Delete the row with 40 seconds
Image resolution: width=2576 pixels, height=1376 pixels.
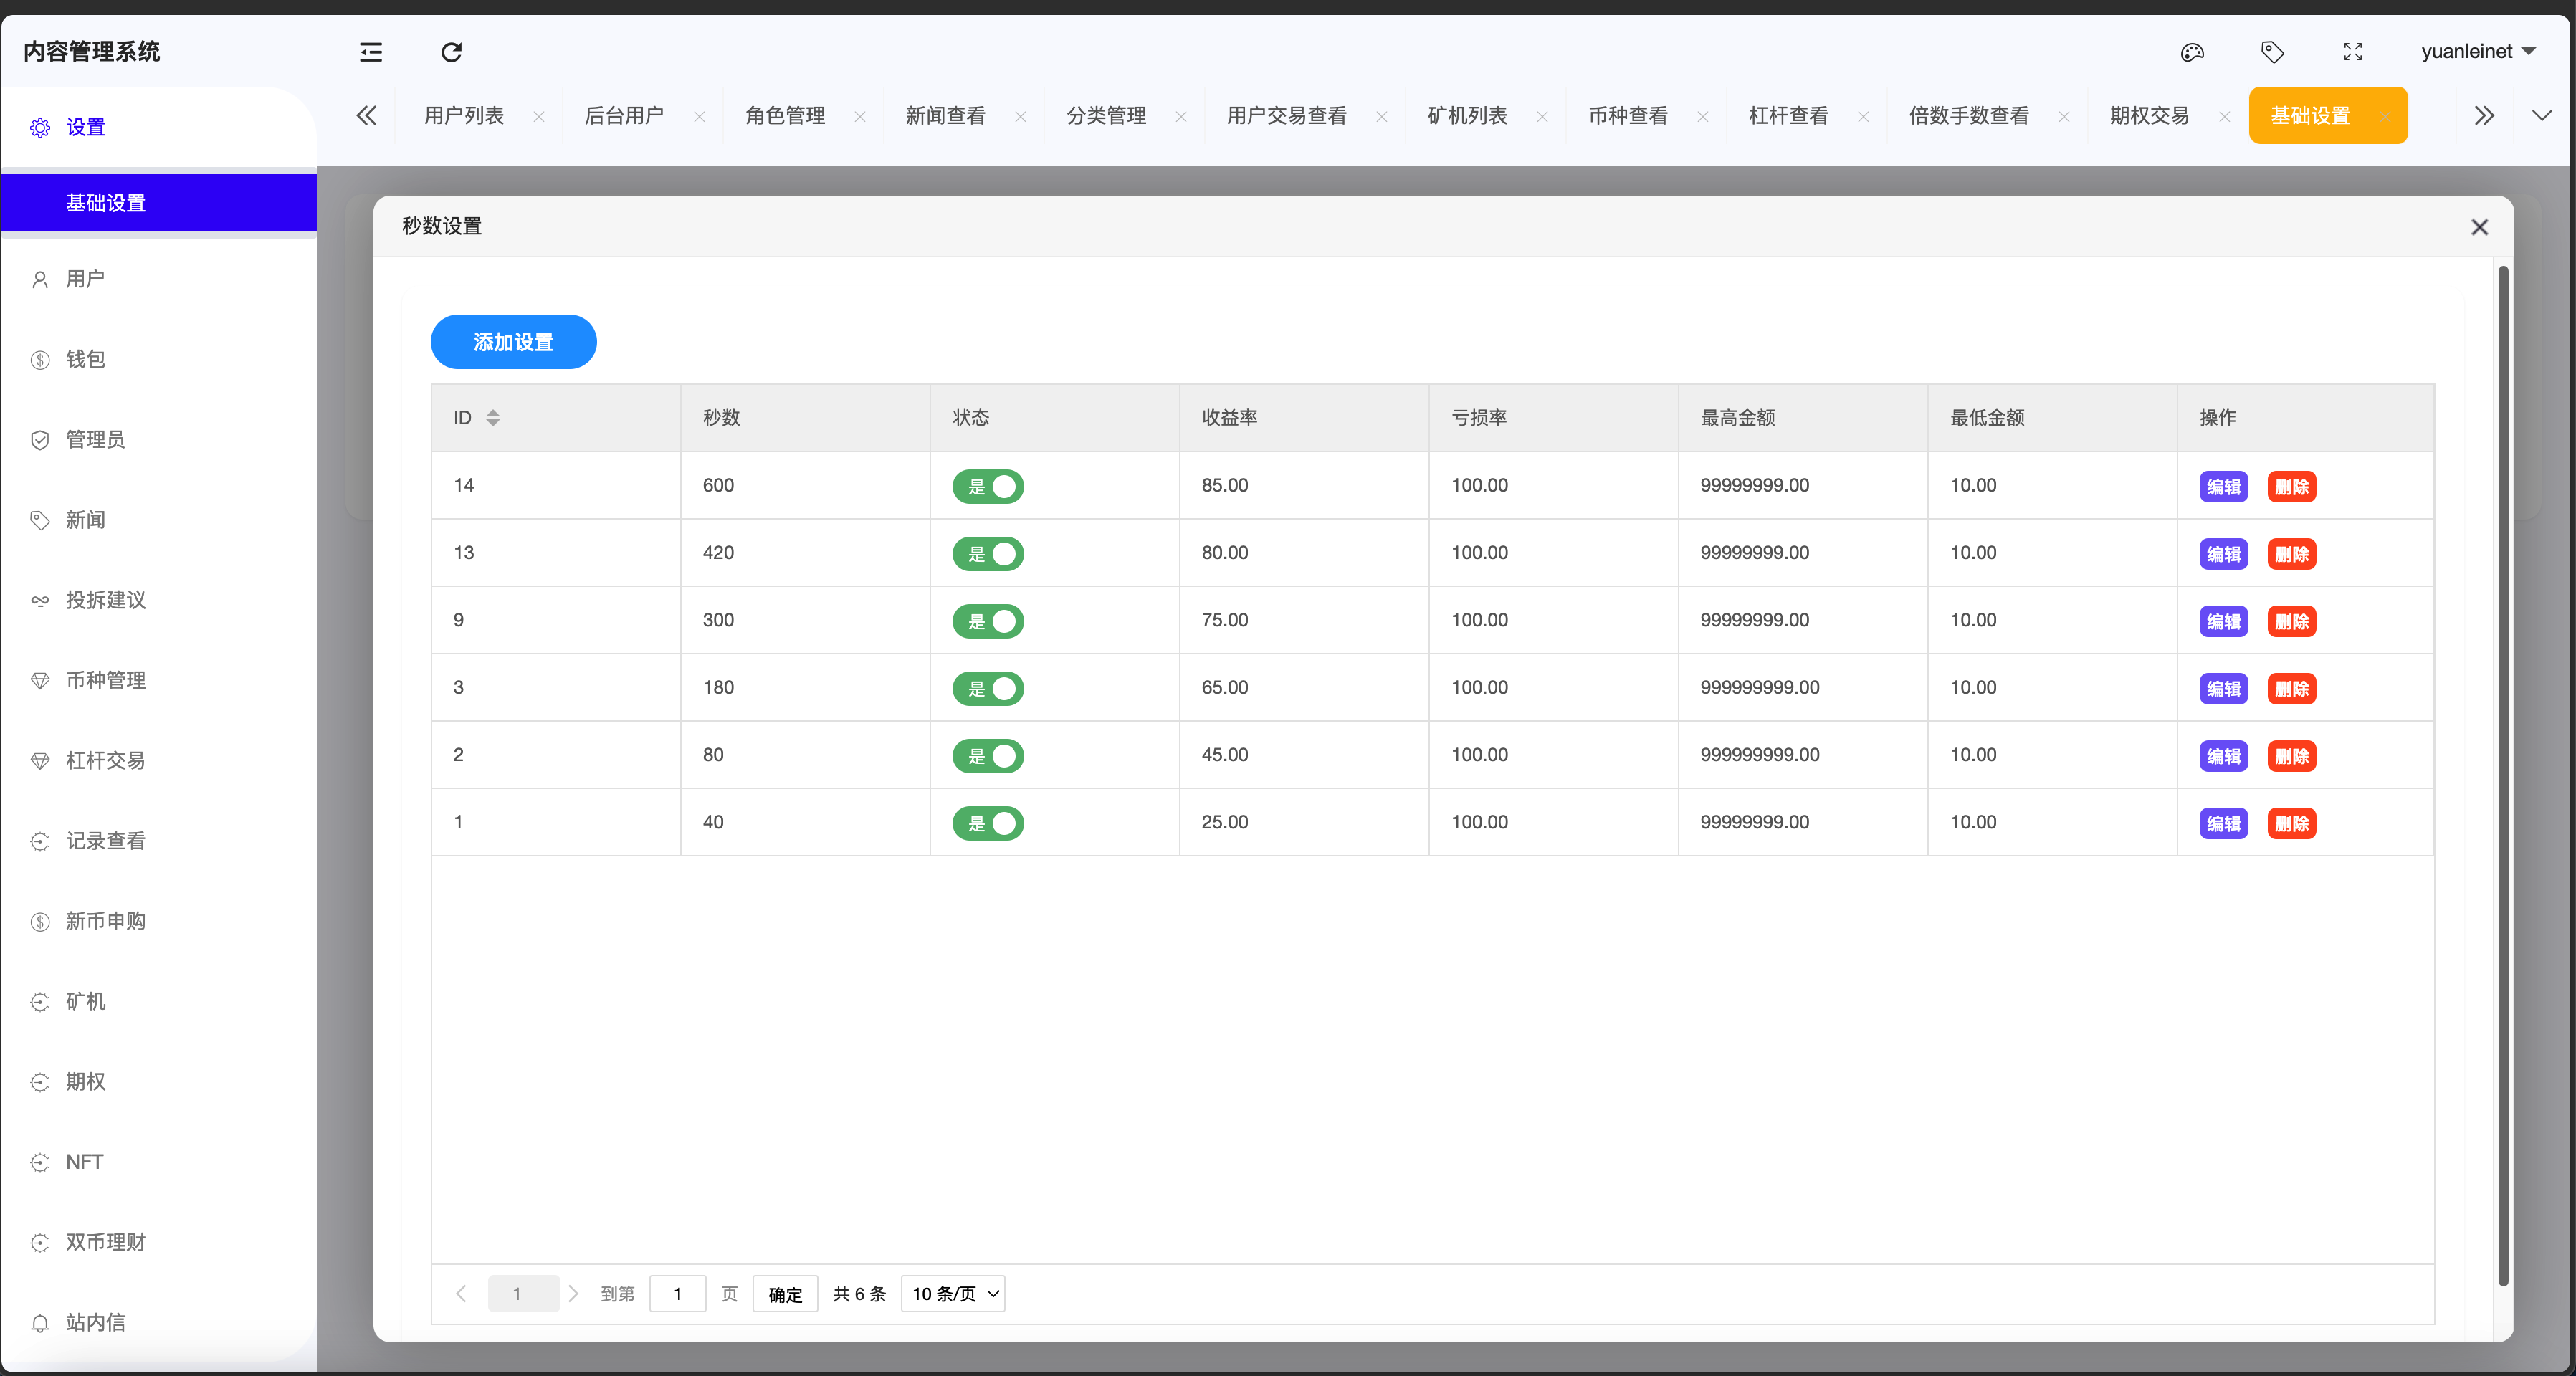(2292, 823)
